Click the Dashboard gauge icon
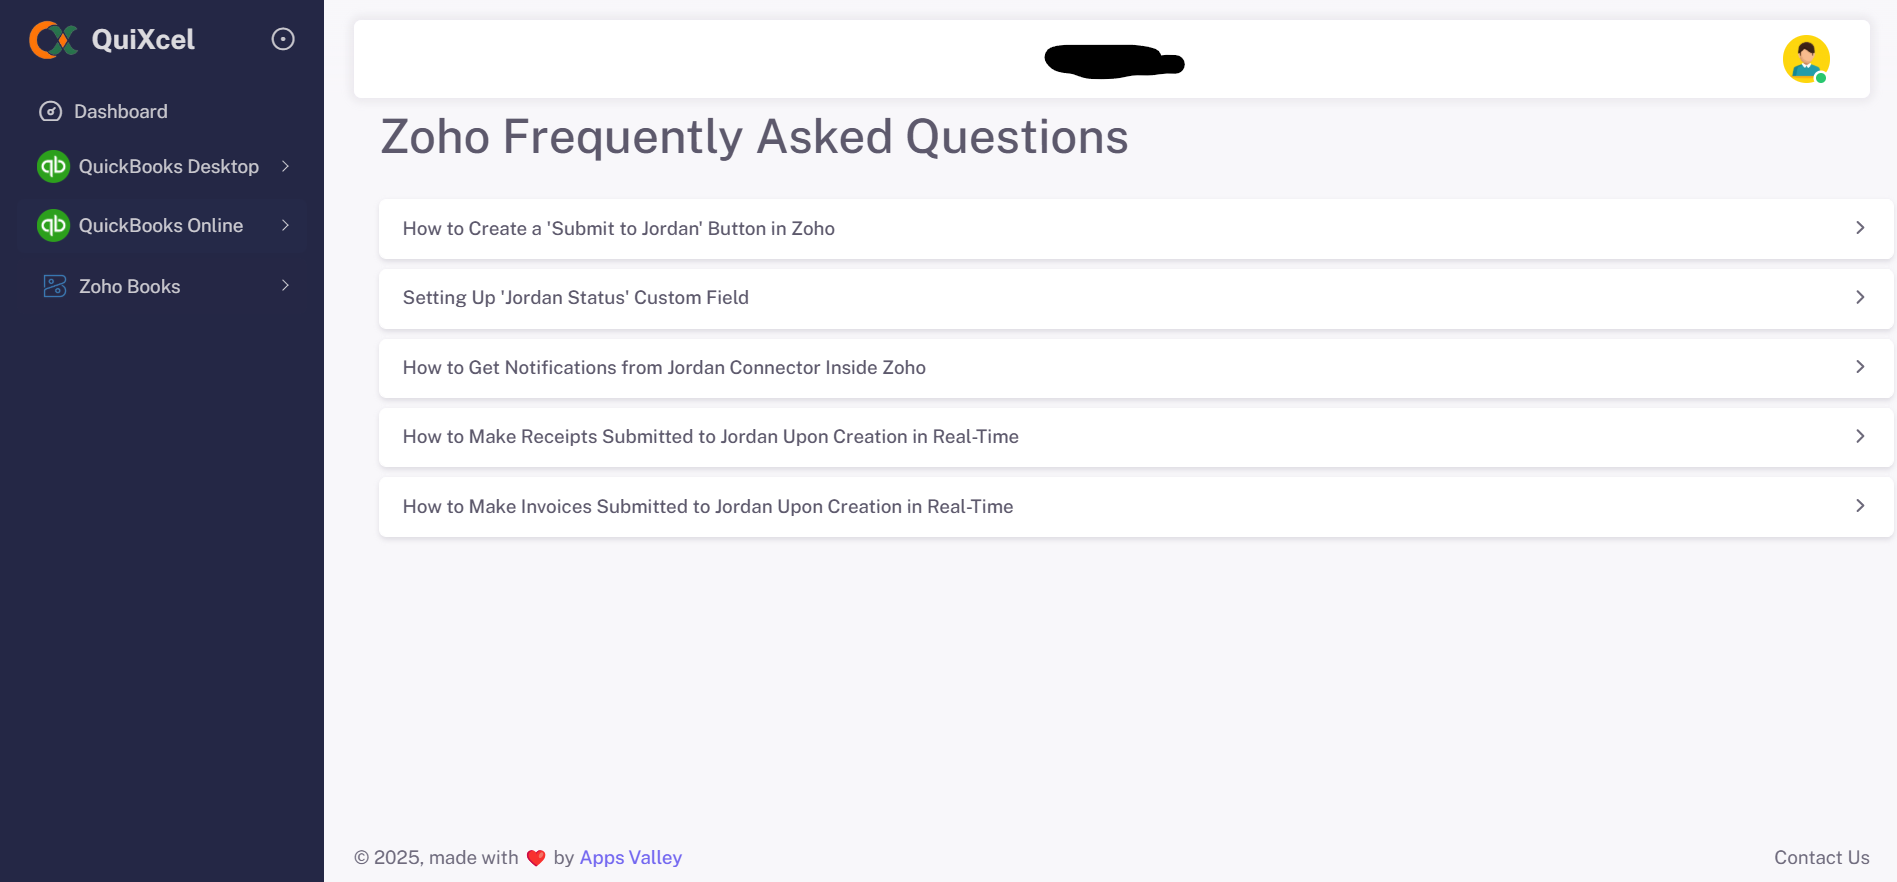Screen dimensions: 1897x882 tap(50, 111)
